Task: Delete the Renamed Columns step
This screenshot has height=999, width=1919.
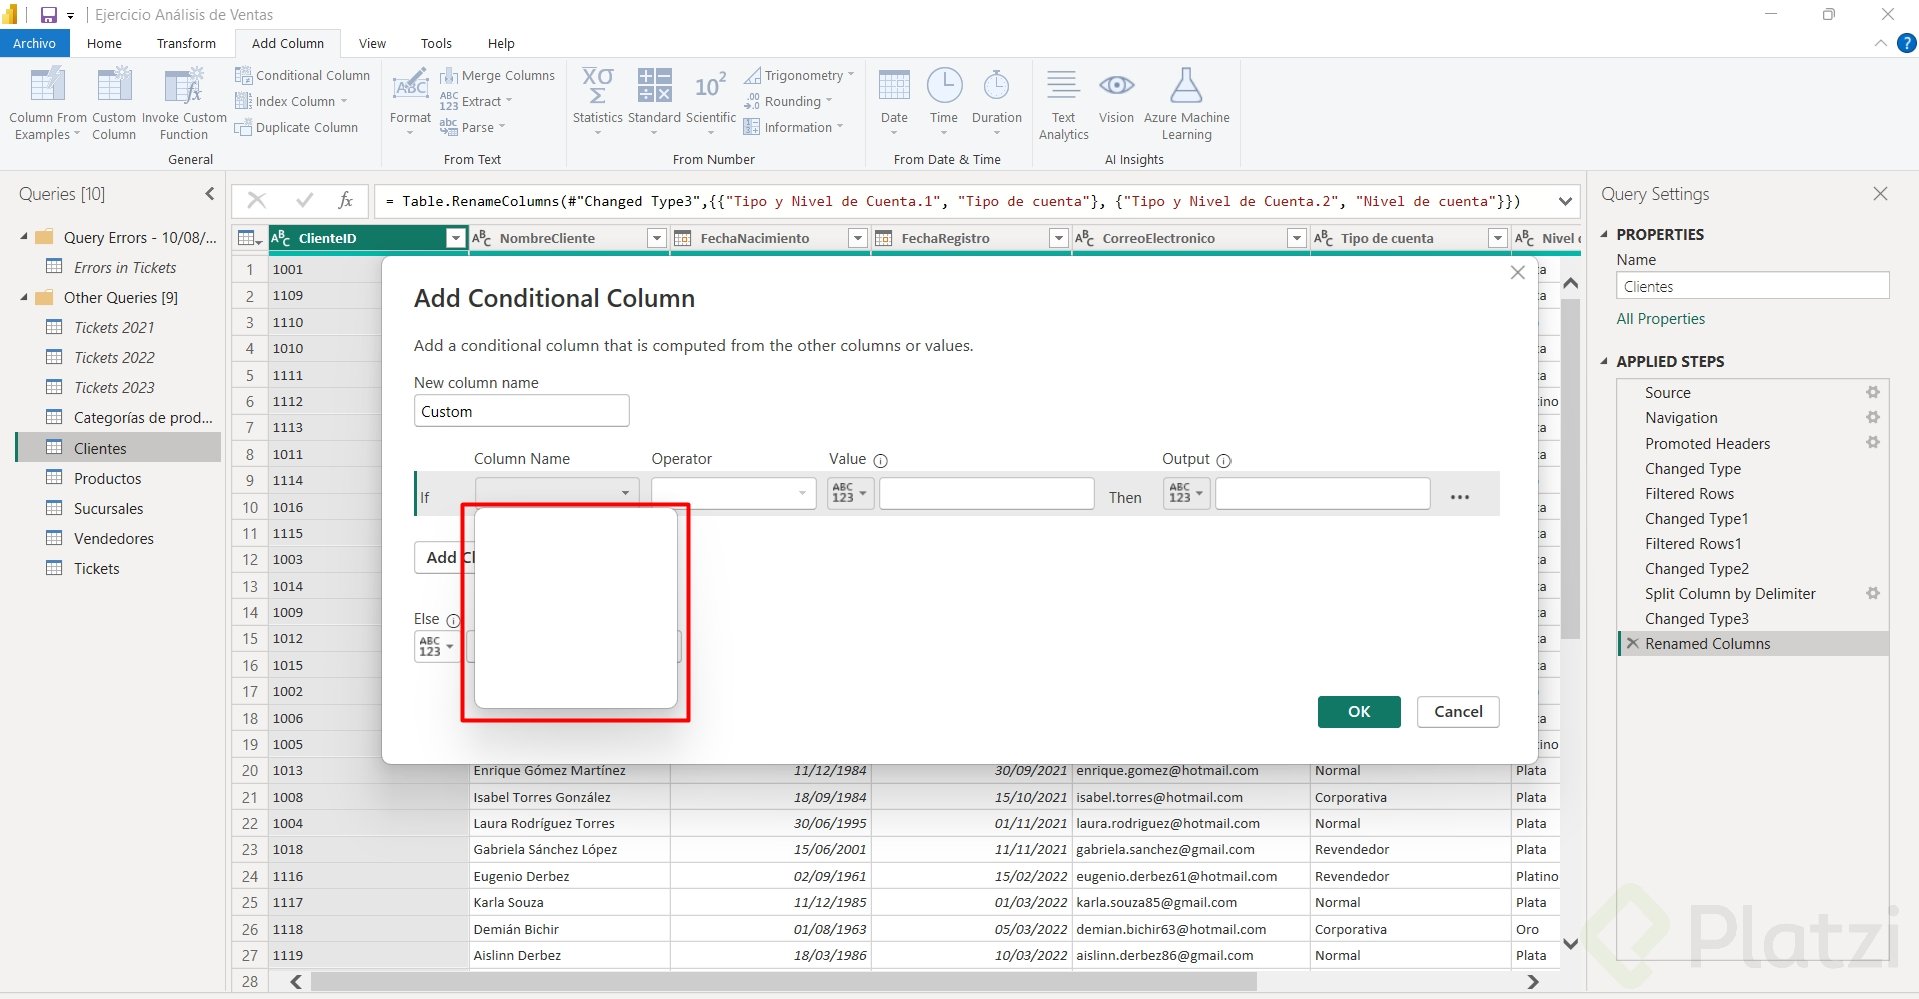Action: pos(1633,644)
